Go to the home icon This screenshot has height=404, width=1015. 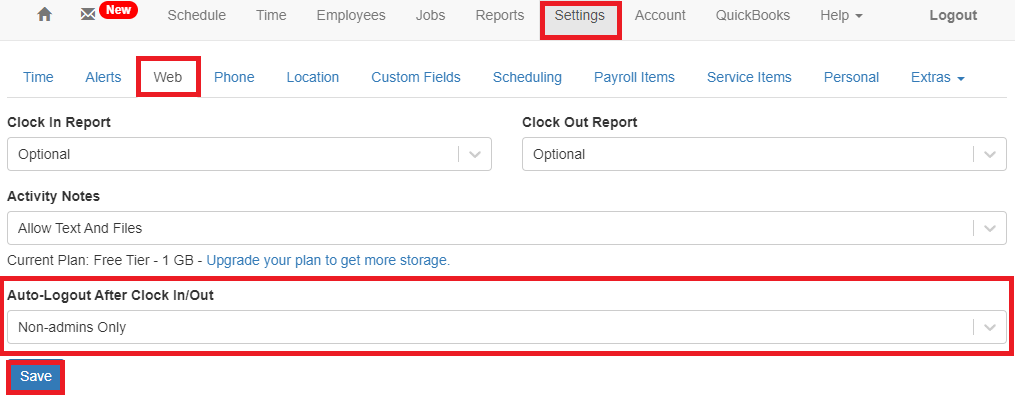click(x=44, y=16)
